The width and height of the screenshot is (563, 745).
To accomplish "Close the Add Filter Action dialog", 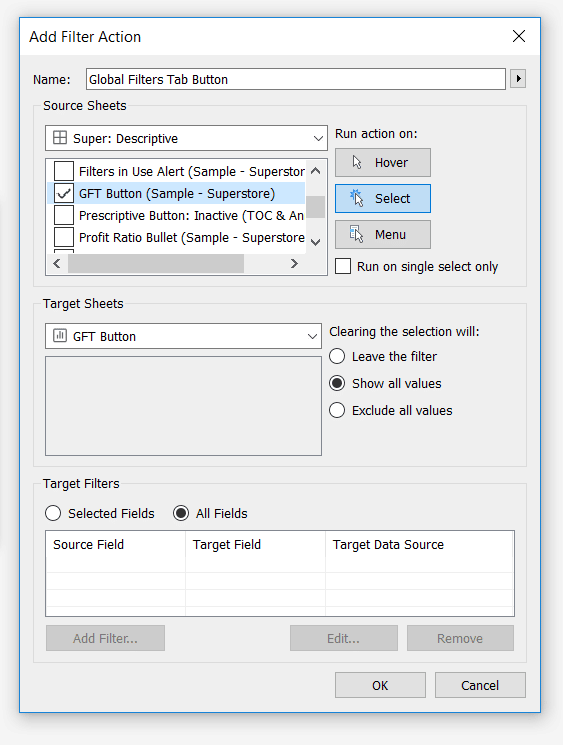I will point(519,36).
